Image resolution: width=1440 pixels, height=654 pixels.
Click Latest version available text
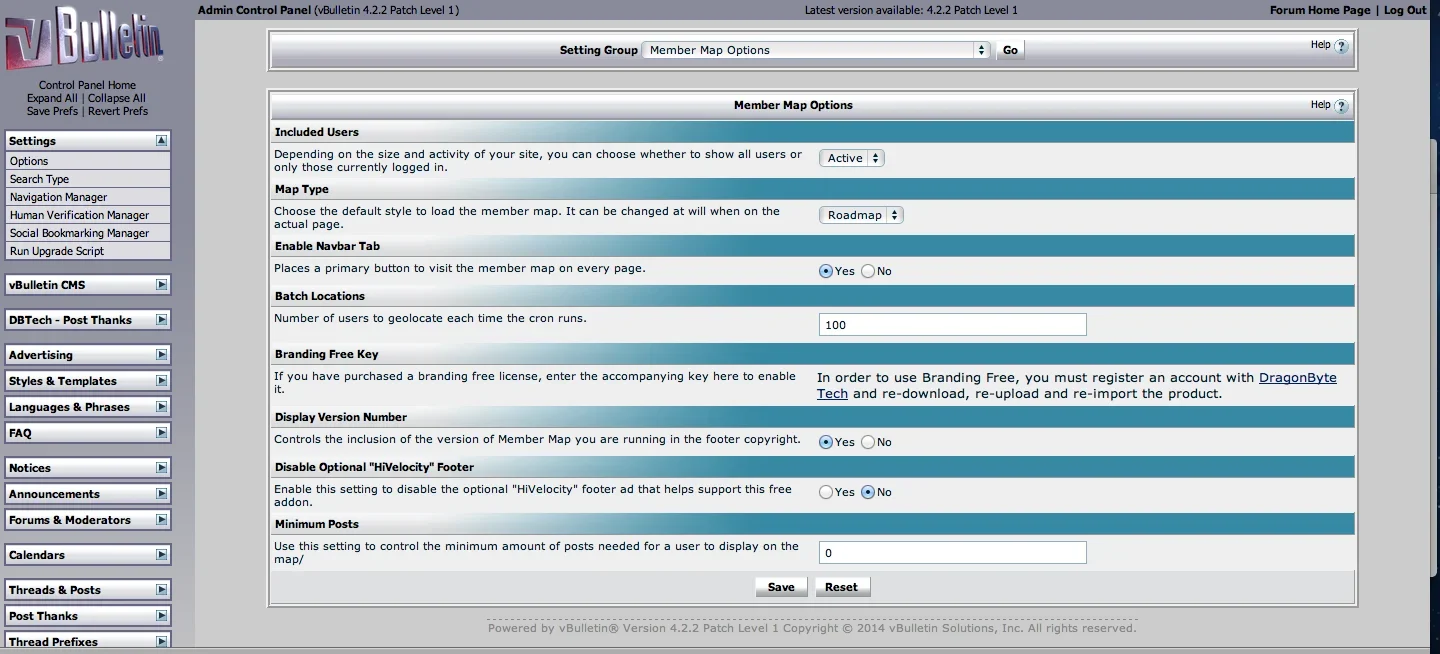[x=911, y=10]
